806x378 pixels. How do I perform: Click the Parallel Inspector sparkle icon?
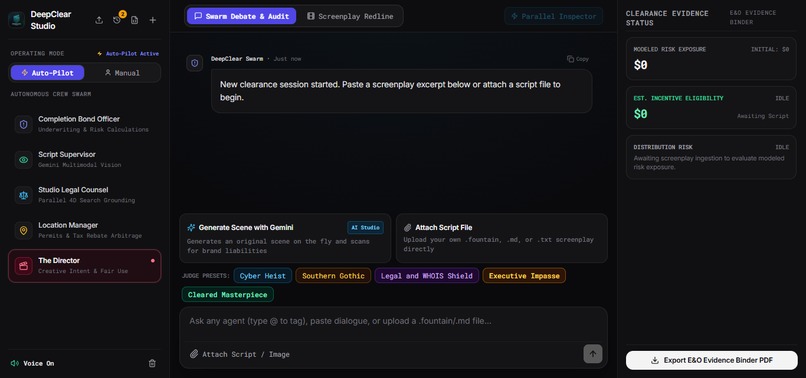(x=514, y=16)
